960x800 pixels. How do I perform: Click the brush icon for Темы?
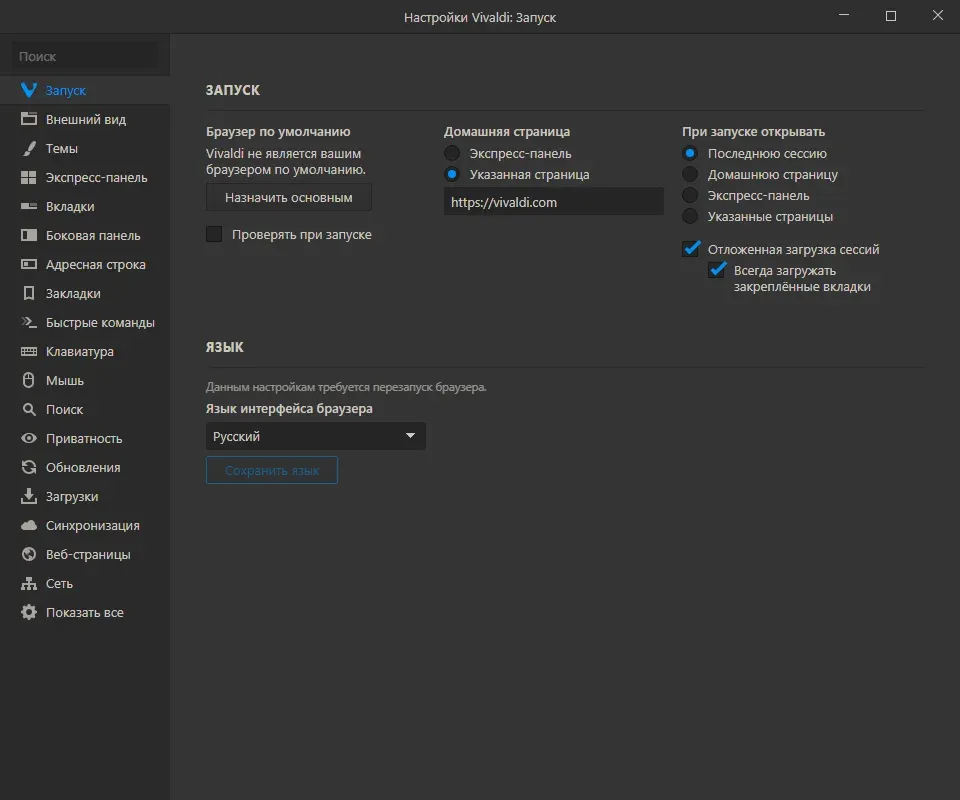click(x=29, y=148)
